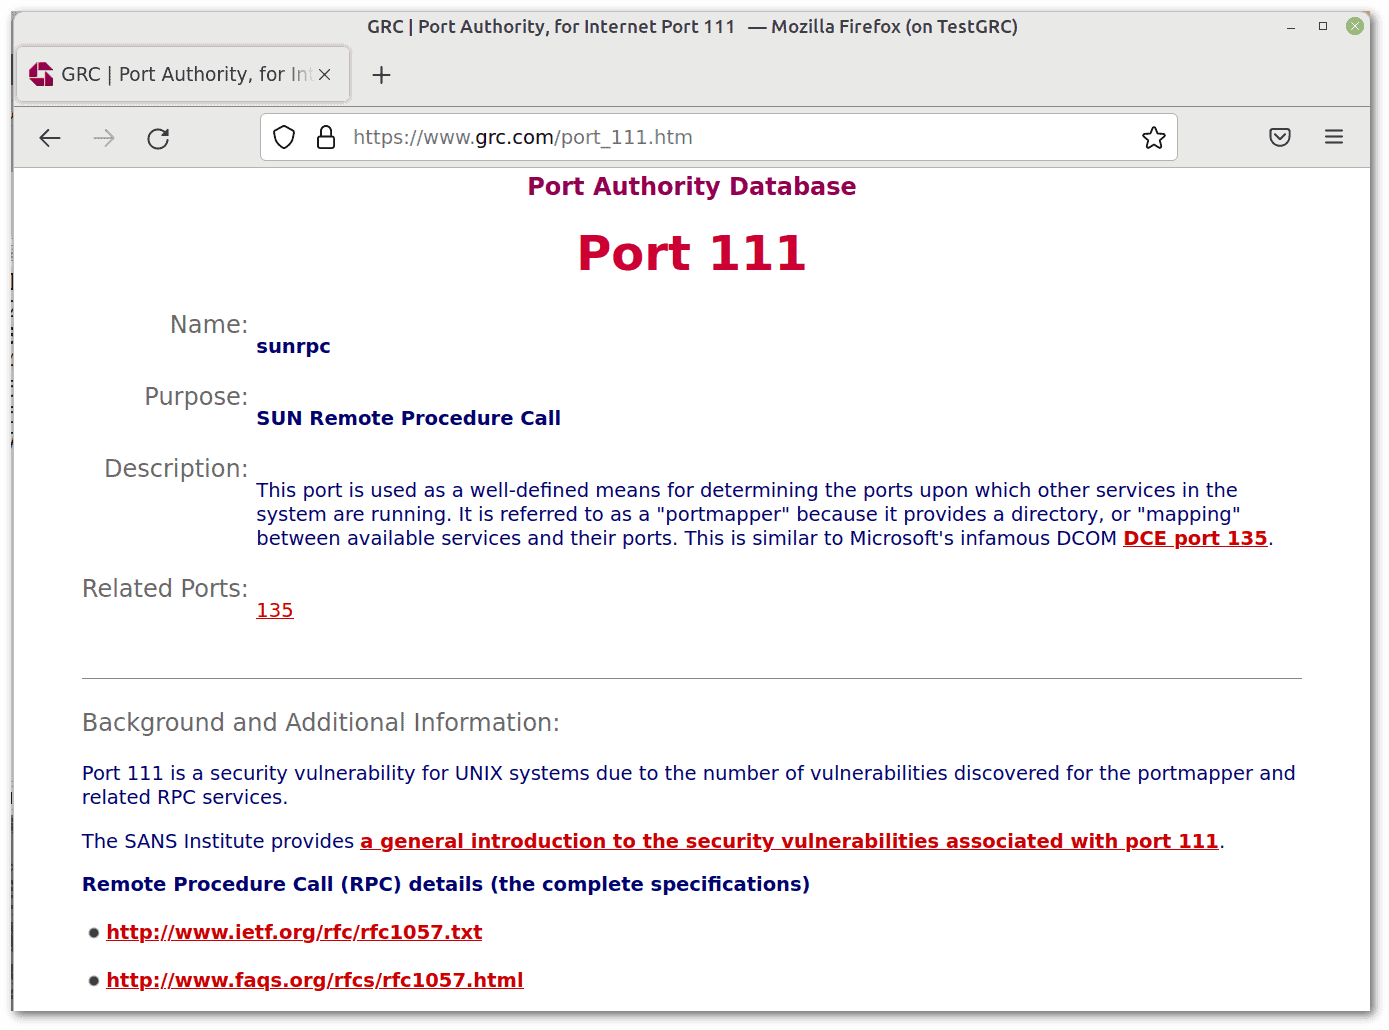This screenshot has height=1030, width=1389.
Task: Navigate forward a page
Action: point(104,137)
